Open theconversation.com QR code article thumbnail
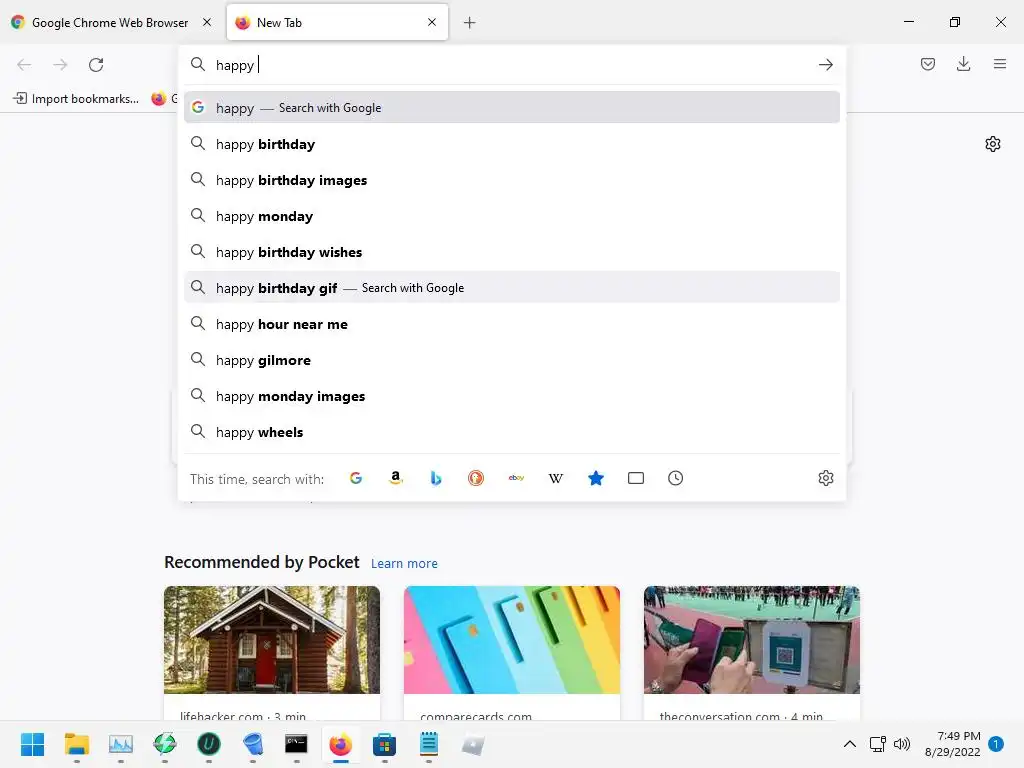This screenshot has height=768, width=1024. (x=752, y=639)
